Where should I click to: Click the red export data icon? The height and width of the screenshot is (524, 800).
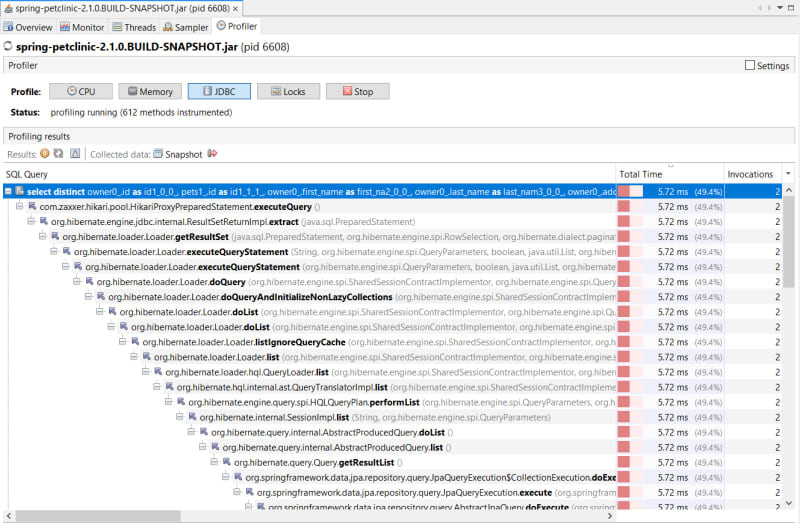(x=212, y=154)
